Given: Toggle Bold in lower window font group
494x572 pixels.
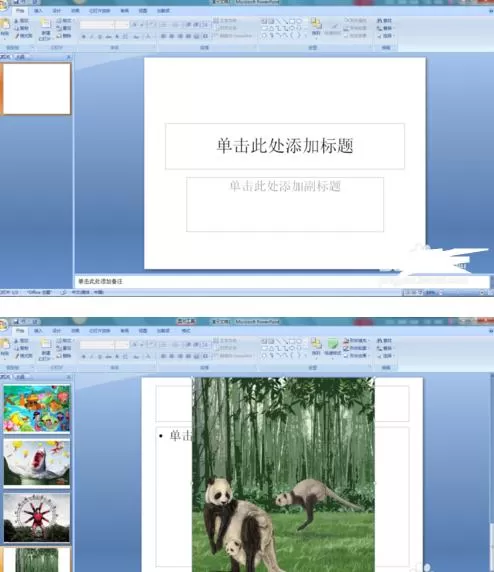Looking at the screenshot, I should (x=84, y=356).
